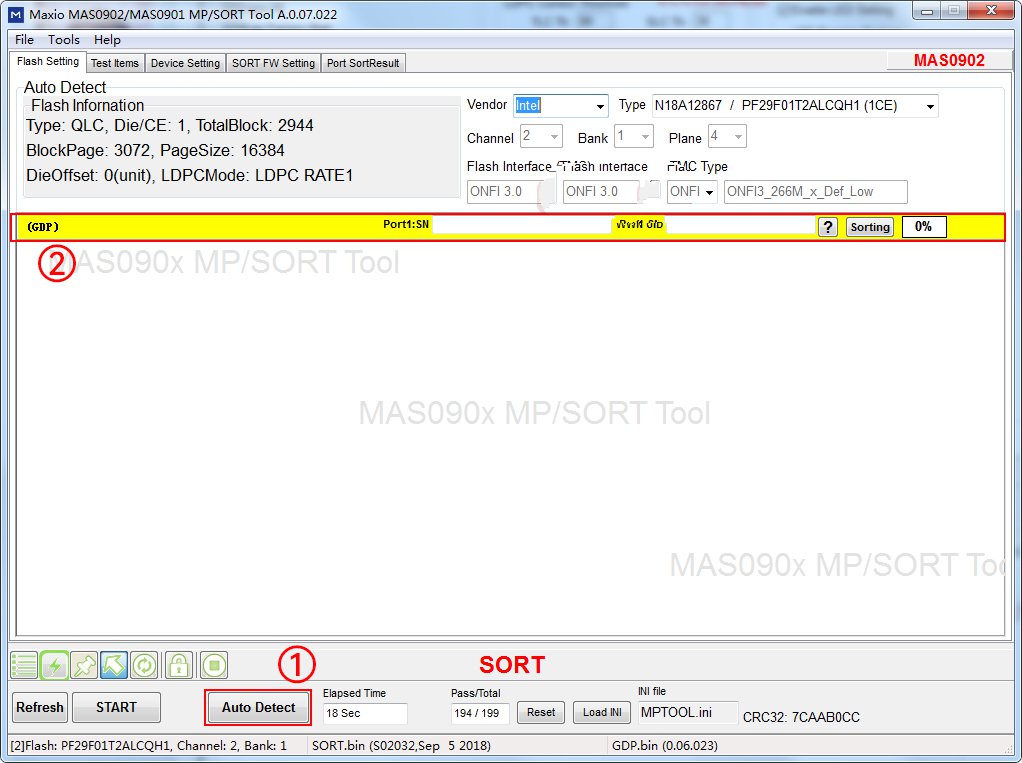
Task: Open the Tools menu
Action: [x=63, y=39]
